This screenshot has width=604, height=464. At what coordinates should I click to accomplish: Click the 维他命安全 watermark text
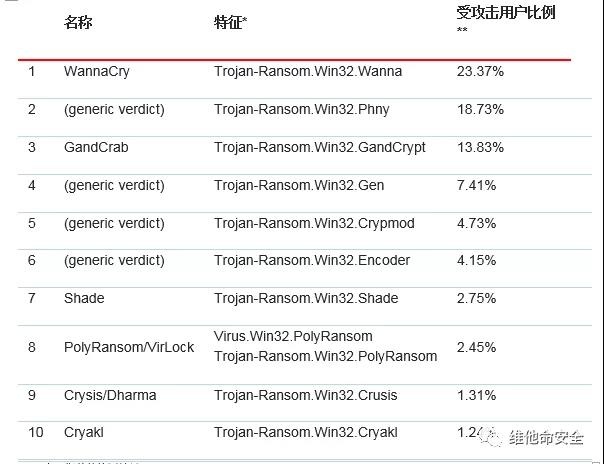pos(551,438)
